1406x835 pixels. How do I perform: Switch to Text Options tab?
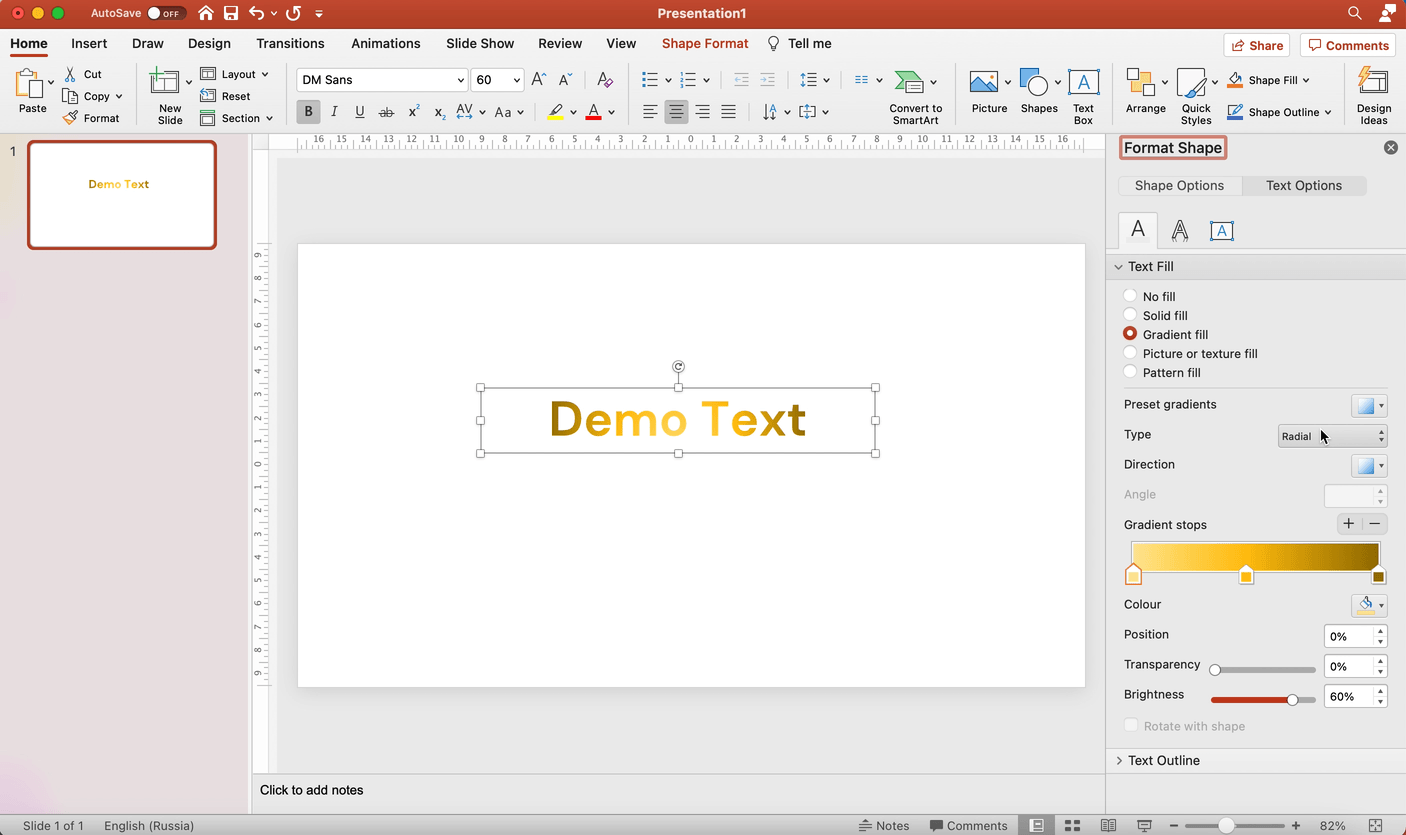1304,185
